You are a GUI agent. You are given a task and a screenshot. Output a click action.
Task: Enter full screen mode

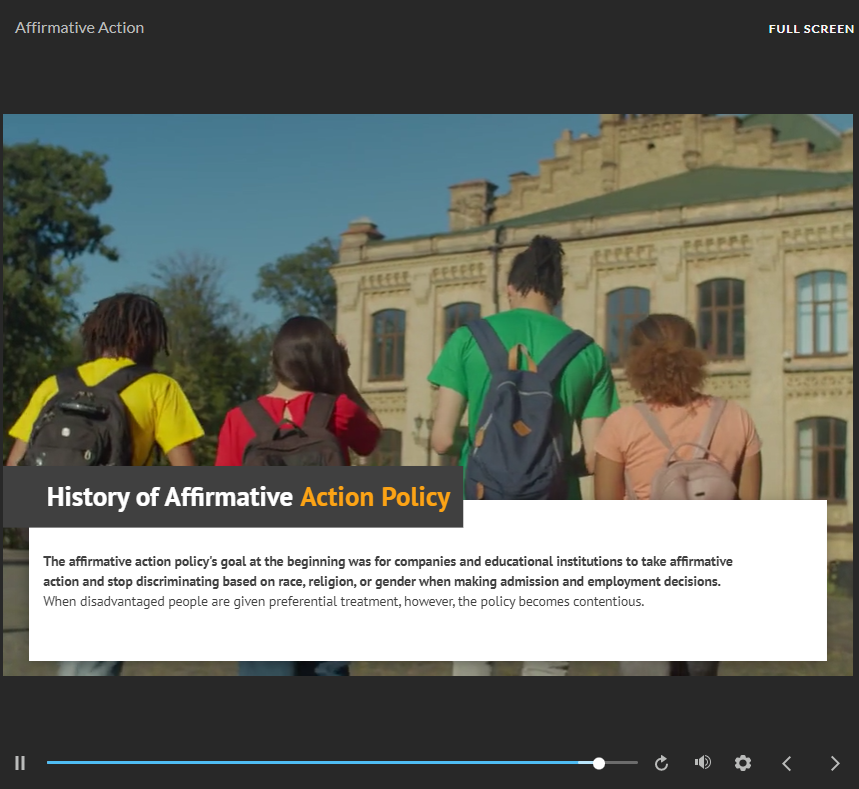pos(810,29)
